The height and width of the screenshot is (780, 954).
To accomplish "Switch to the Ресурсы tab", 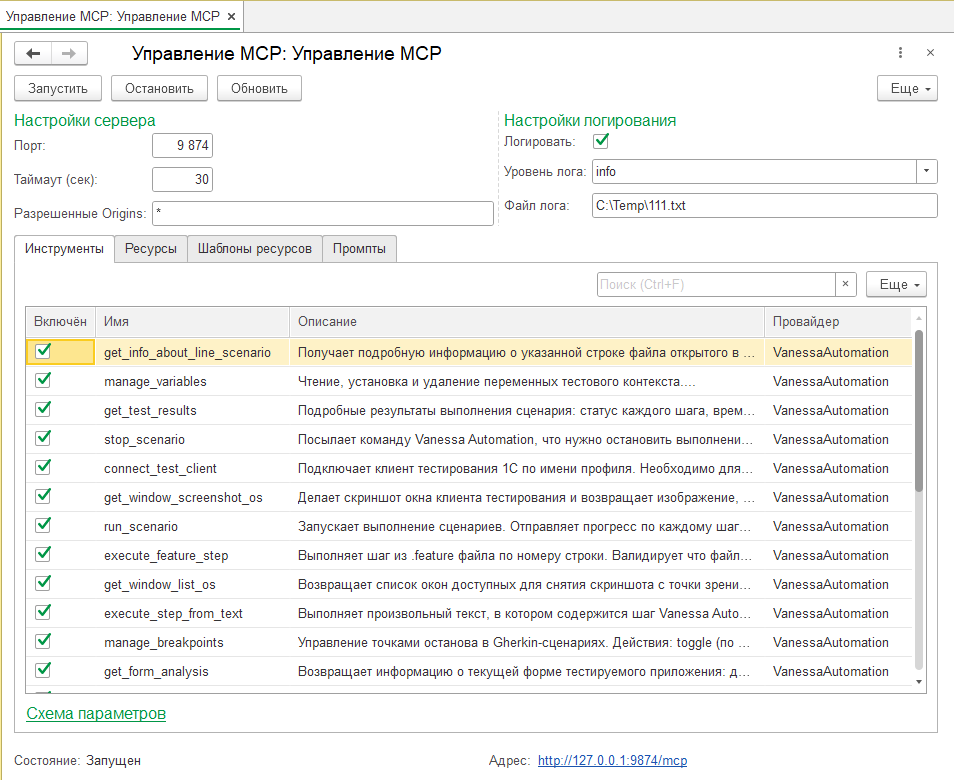I will click(151, 249).
